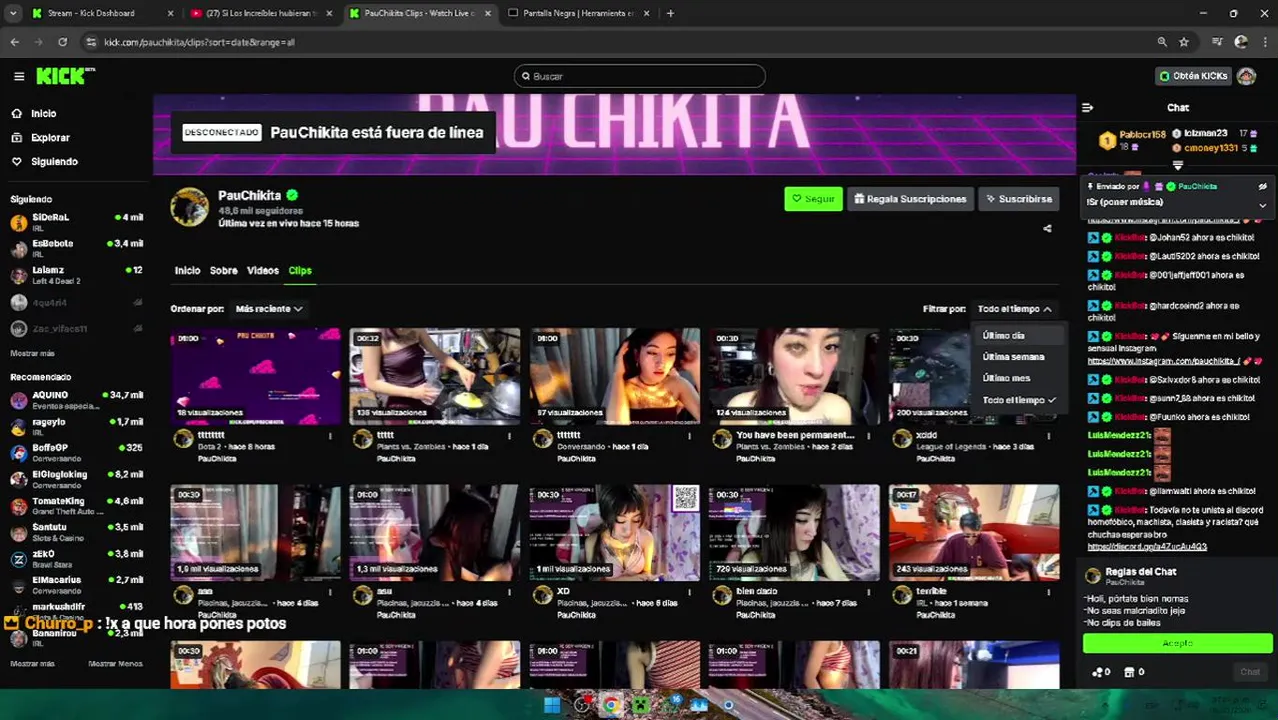This screenshot has width=1278, height=720.
Task: Open EsBebote followed channel
Action: 76,248
